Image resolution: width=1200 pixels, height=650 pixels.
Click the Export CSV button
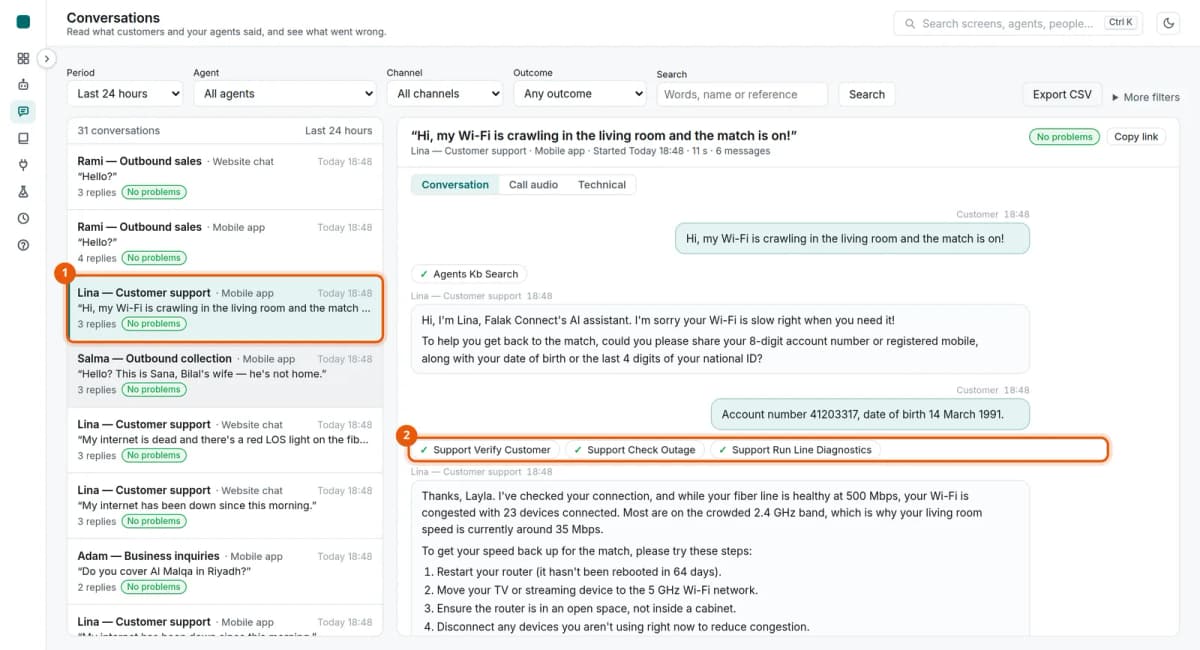tap(1062, 94)
